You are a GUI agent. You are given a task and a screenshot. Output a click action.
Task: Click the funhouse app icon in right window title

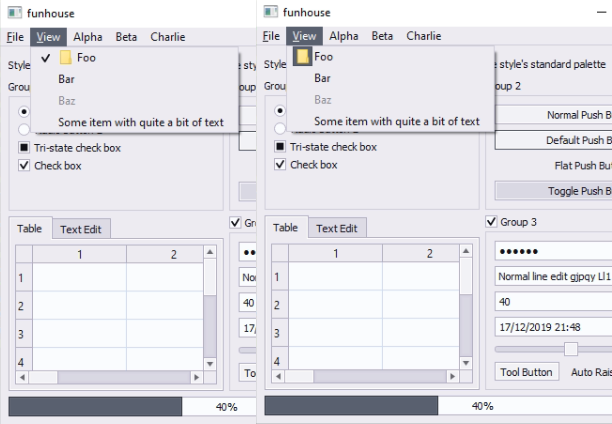(x=270, y=12)
